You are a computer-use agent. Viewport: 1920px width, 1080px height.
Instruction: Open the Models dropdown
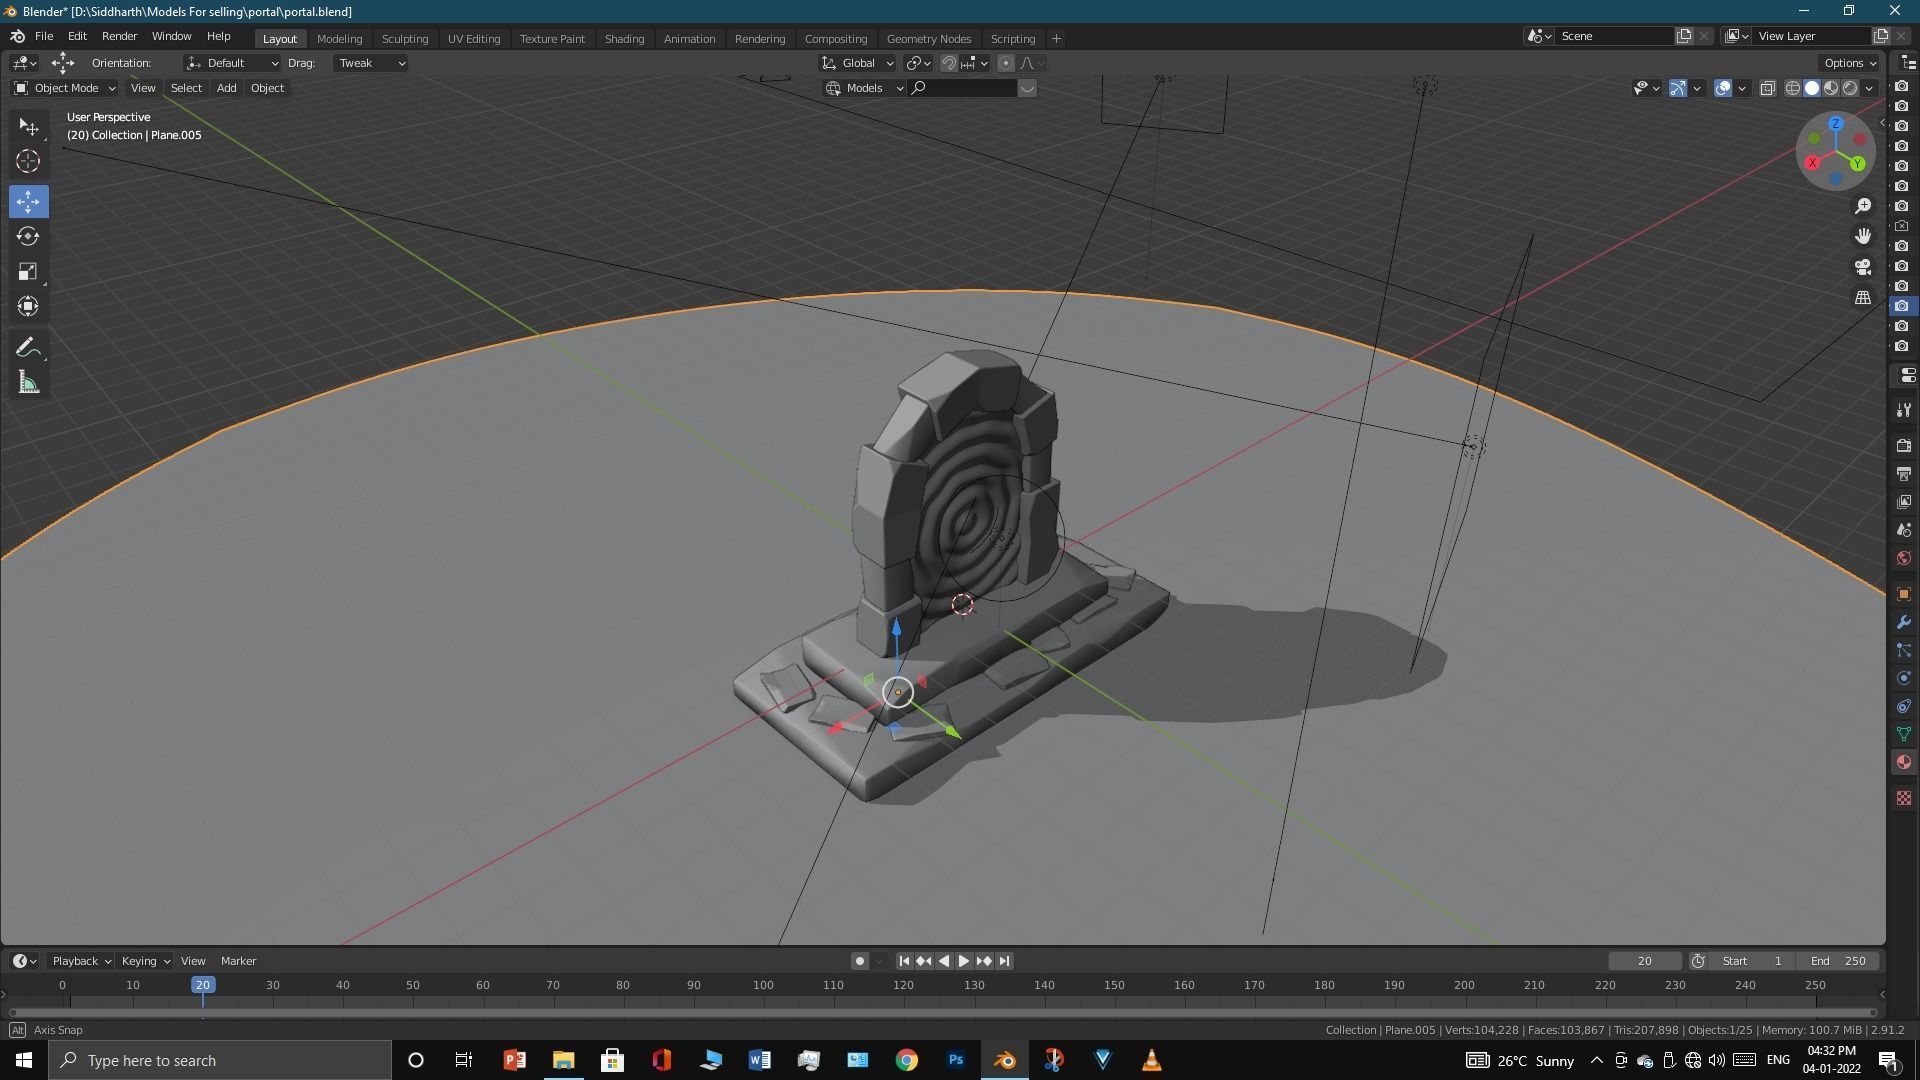(865, 88)
